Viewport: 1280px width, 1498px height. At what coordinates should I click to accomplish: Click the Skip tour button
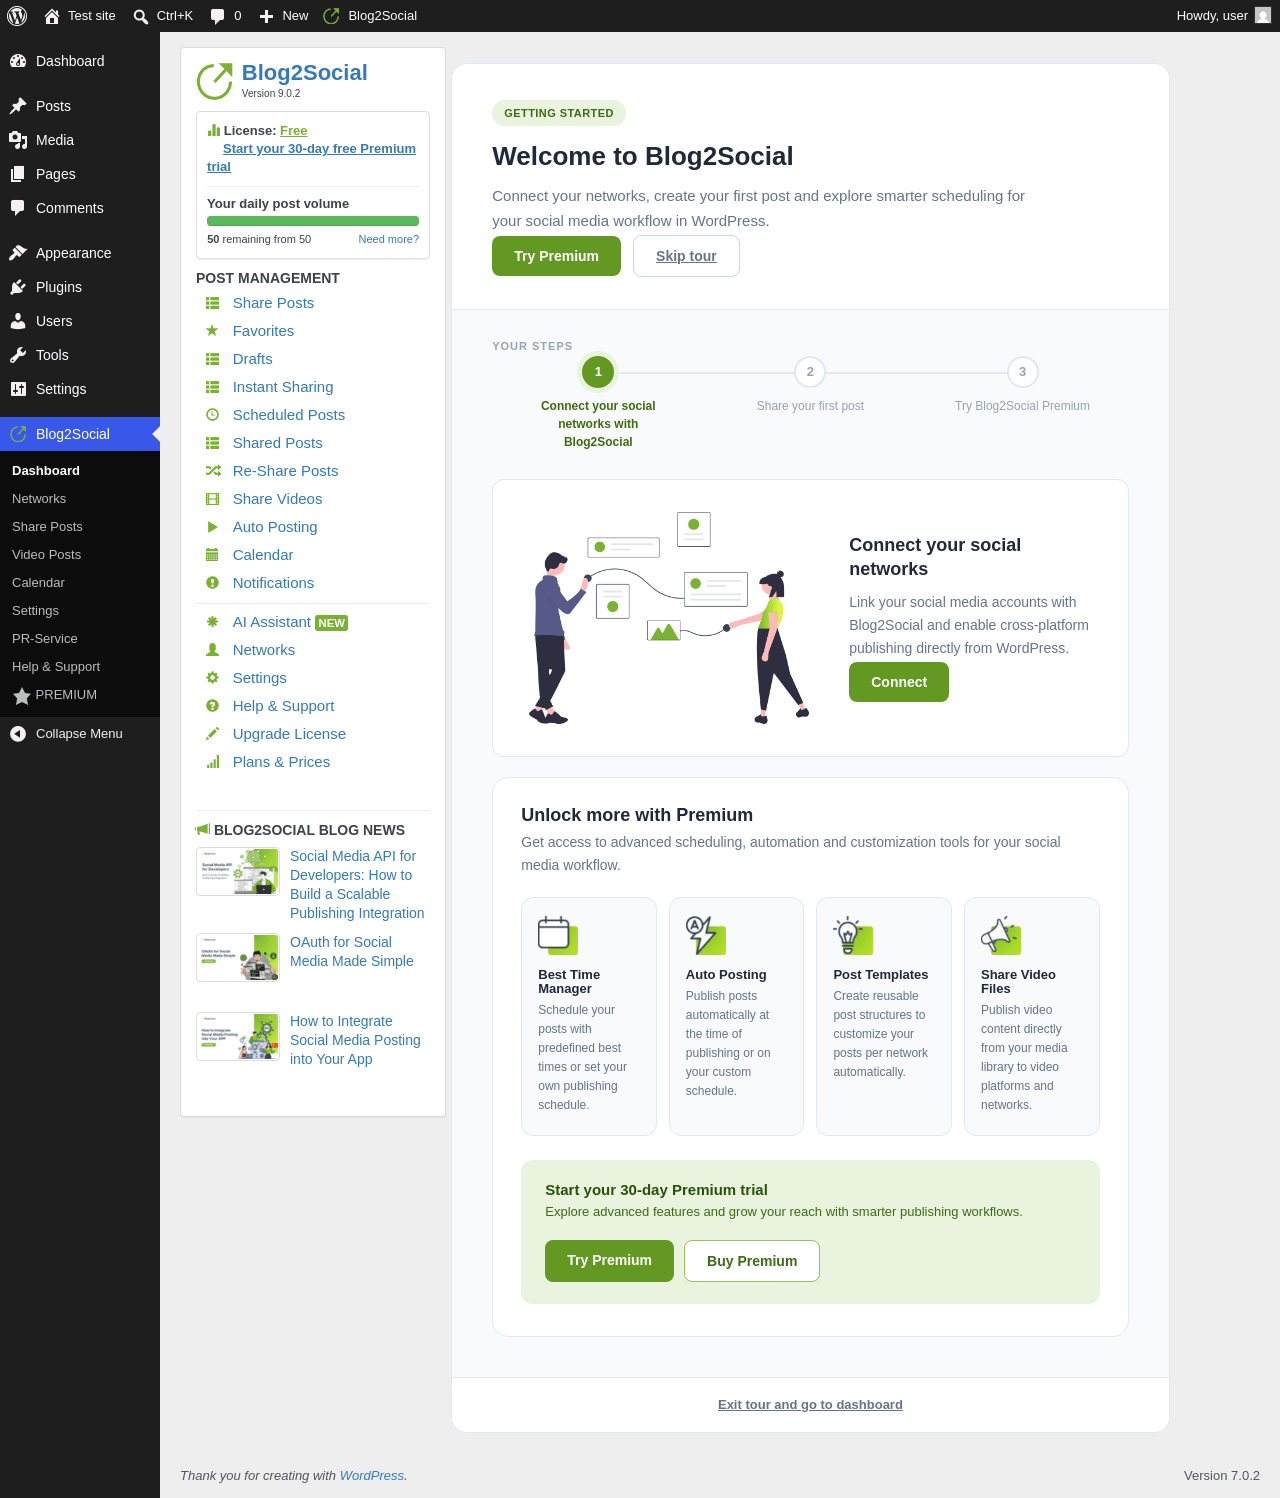point(686,256)
